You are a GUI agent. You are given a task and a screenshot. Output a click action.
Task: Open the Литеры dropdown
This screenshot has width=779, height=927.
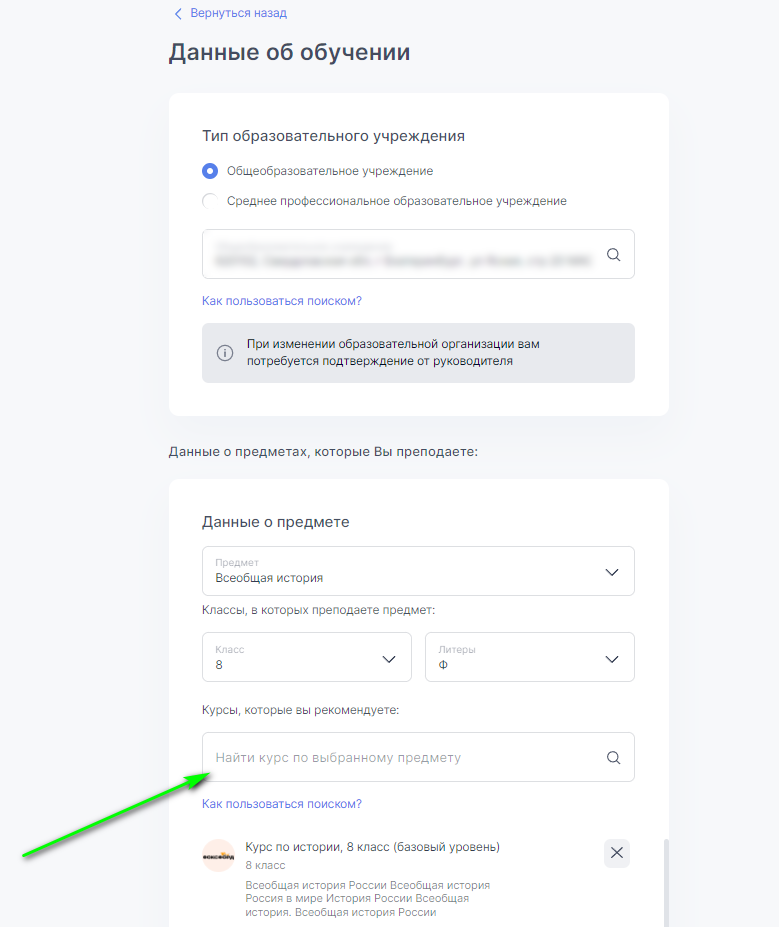click(x=529, y=657)
